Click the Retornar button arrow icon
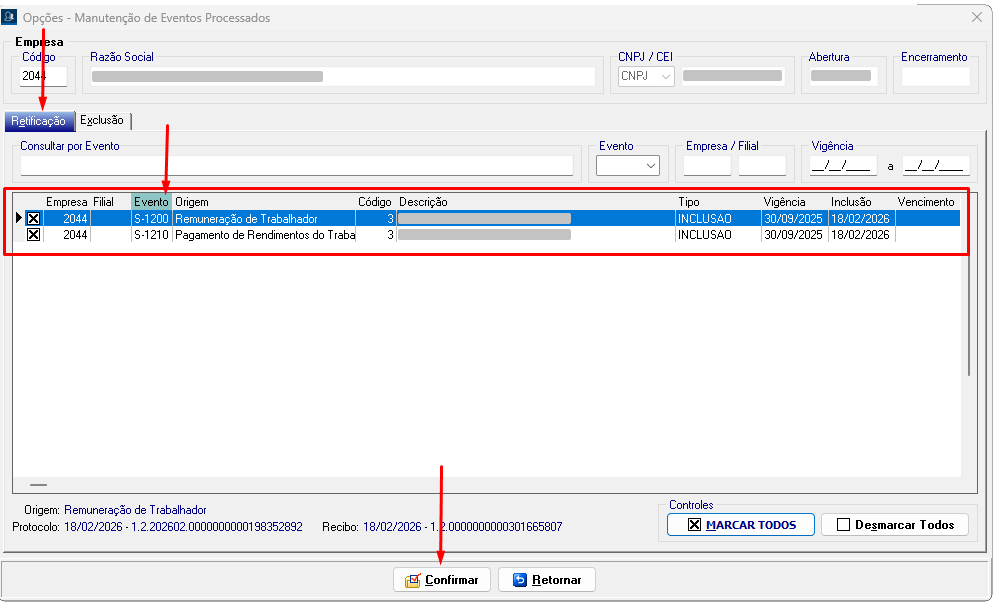1004x605 pixels. pyautogui.click(x=519, y=580)
